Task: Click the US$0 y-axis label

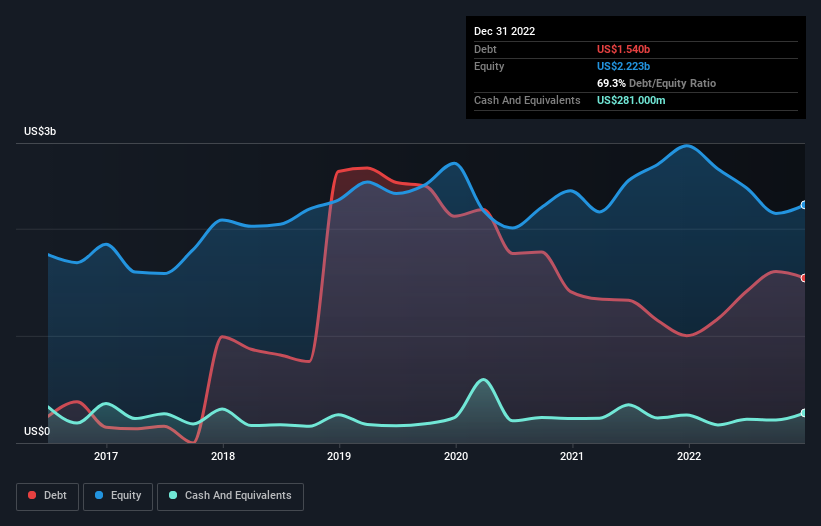Action: [37, 431]
